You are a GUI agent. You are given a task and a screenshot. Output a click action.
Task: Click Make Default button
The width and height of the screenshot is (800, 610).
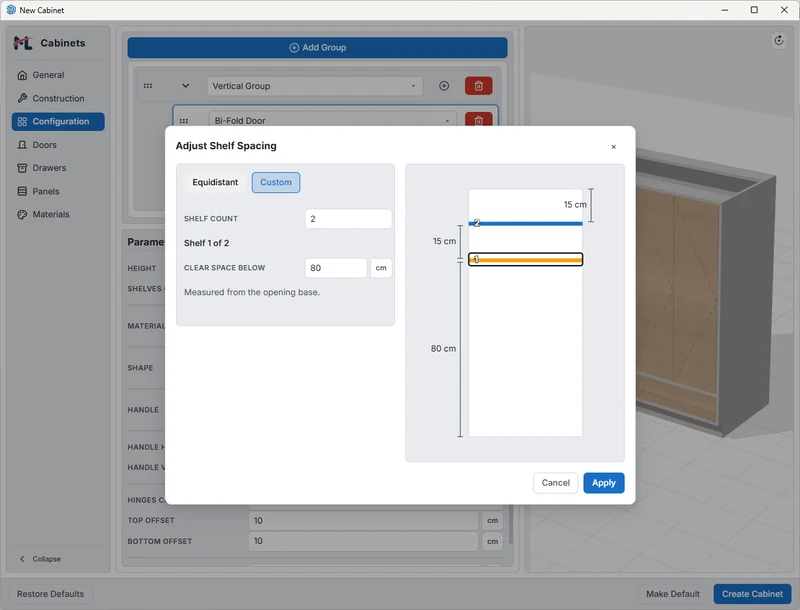pyautogui.click(x=672, y=594)
